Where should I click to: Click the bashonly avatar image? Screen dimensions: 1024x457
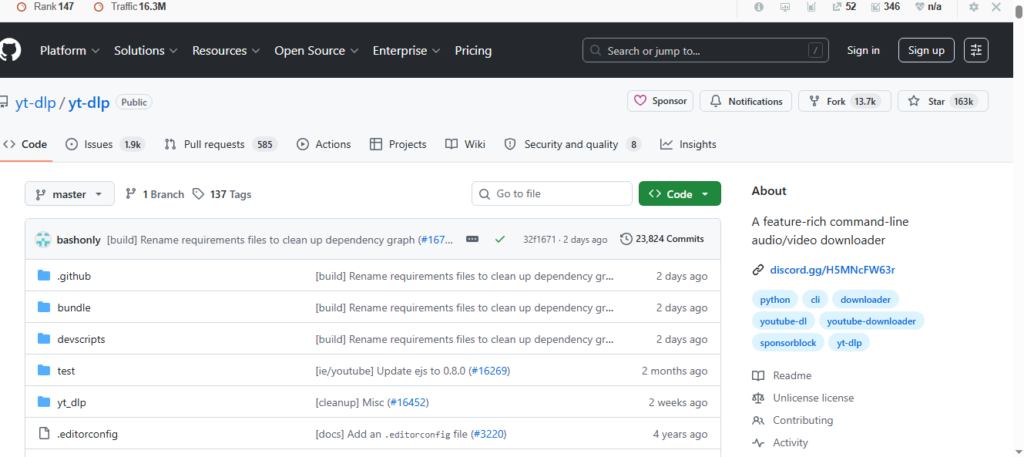43,240
